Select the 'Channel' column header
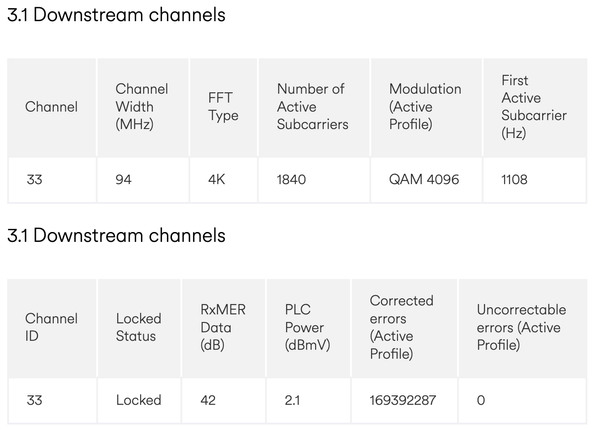Screen dimensions: 599x430 (x=52, y=107)
